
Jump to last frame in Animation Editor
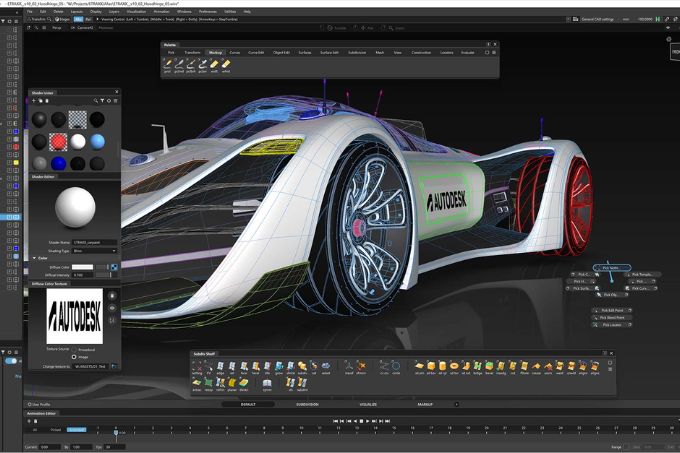pyautogui.click(x=388, y=421)
